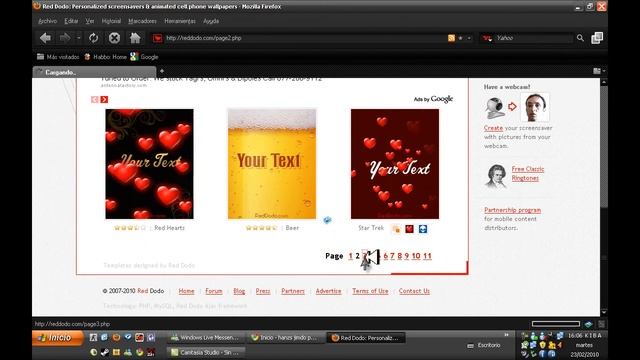Switch to the Inicio Chrome taskbar window
The image size is (640, 360).
pyautogui.click(x=286, y=338)
